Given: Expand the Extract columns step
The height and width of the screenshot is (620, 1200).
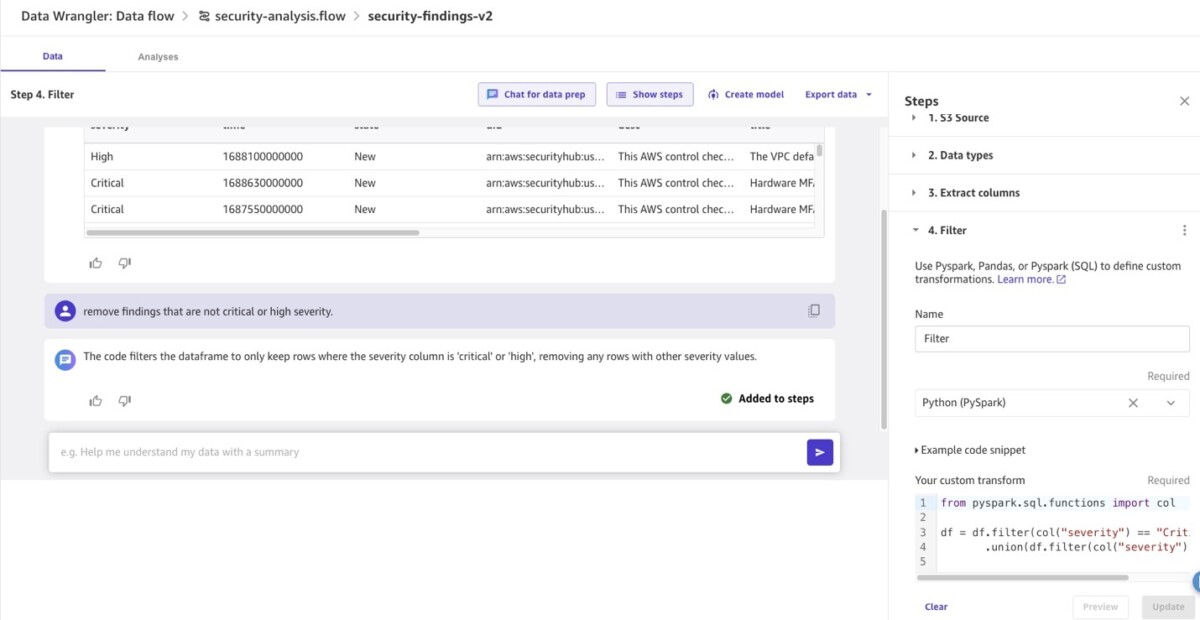Looking at the screenshot, I should [x=914, y=192].
